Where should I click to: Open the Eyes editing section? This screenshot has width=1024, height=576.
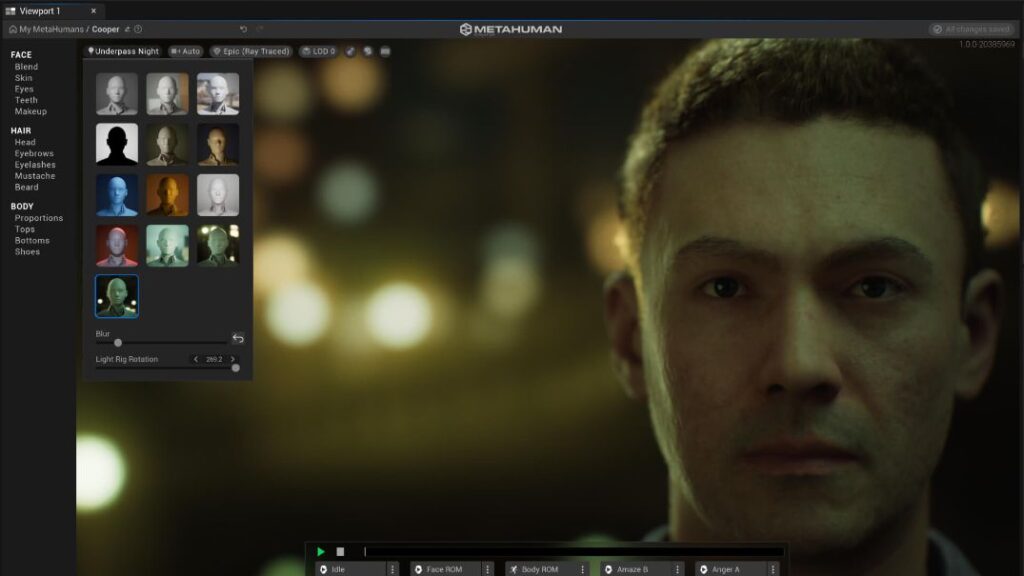(25, 88)
